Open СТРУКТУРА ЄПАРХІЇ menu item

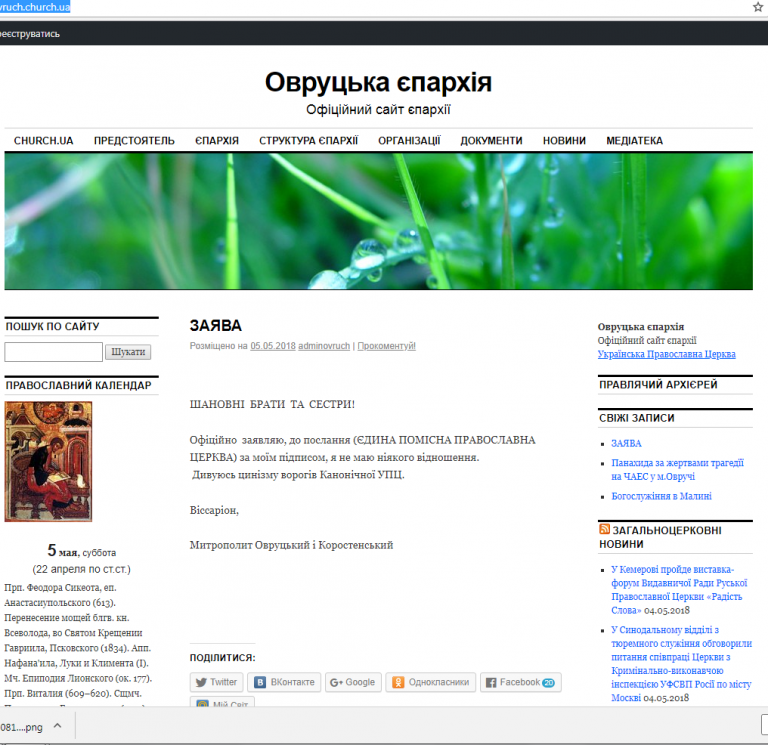tap(309, 141)
